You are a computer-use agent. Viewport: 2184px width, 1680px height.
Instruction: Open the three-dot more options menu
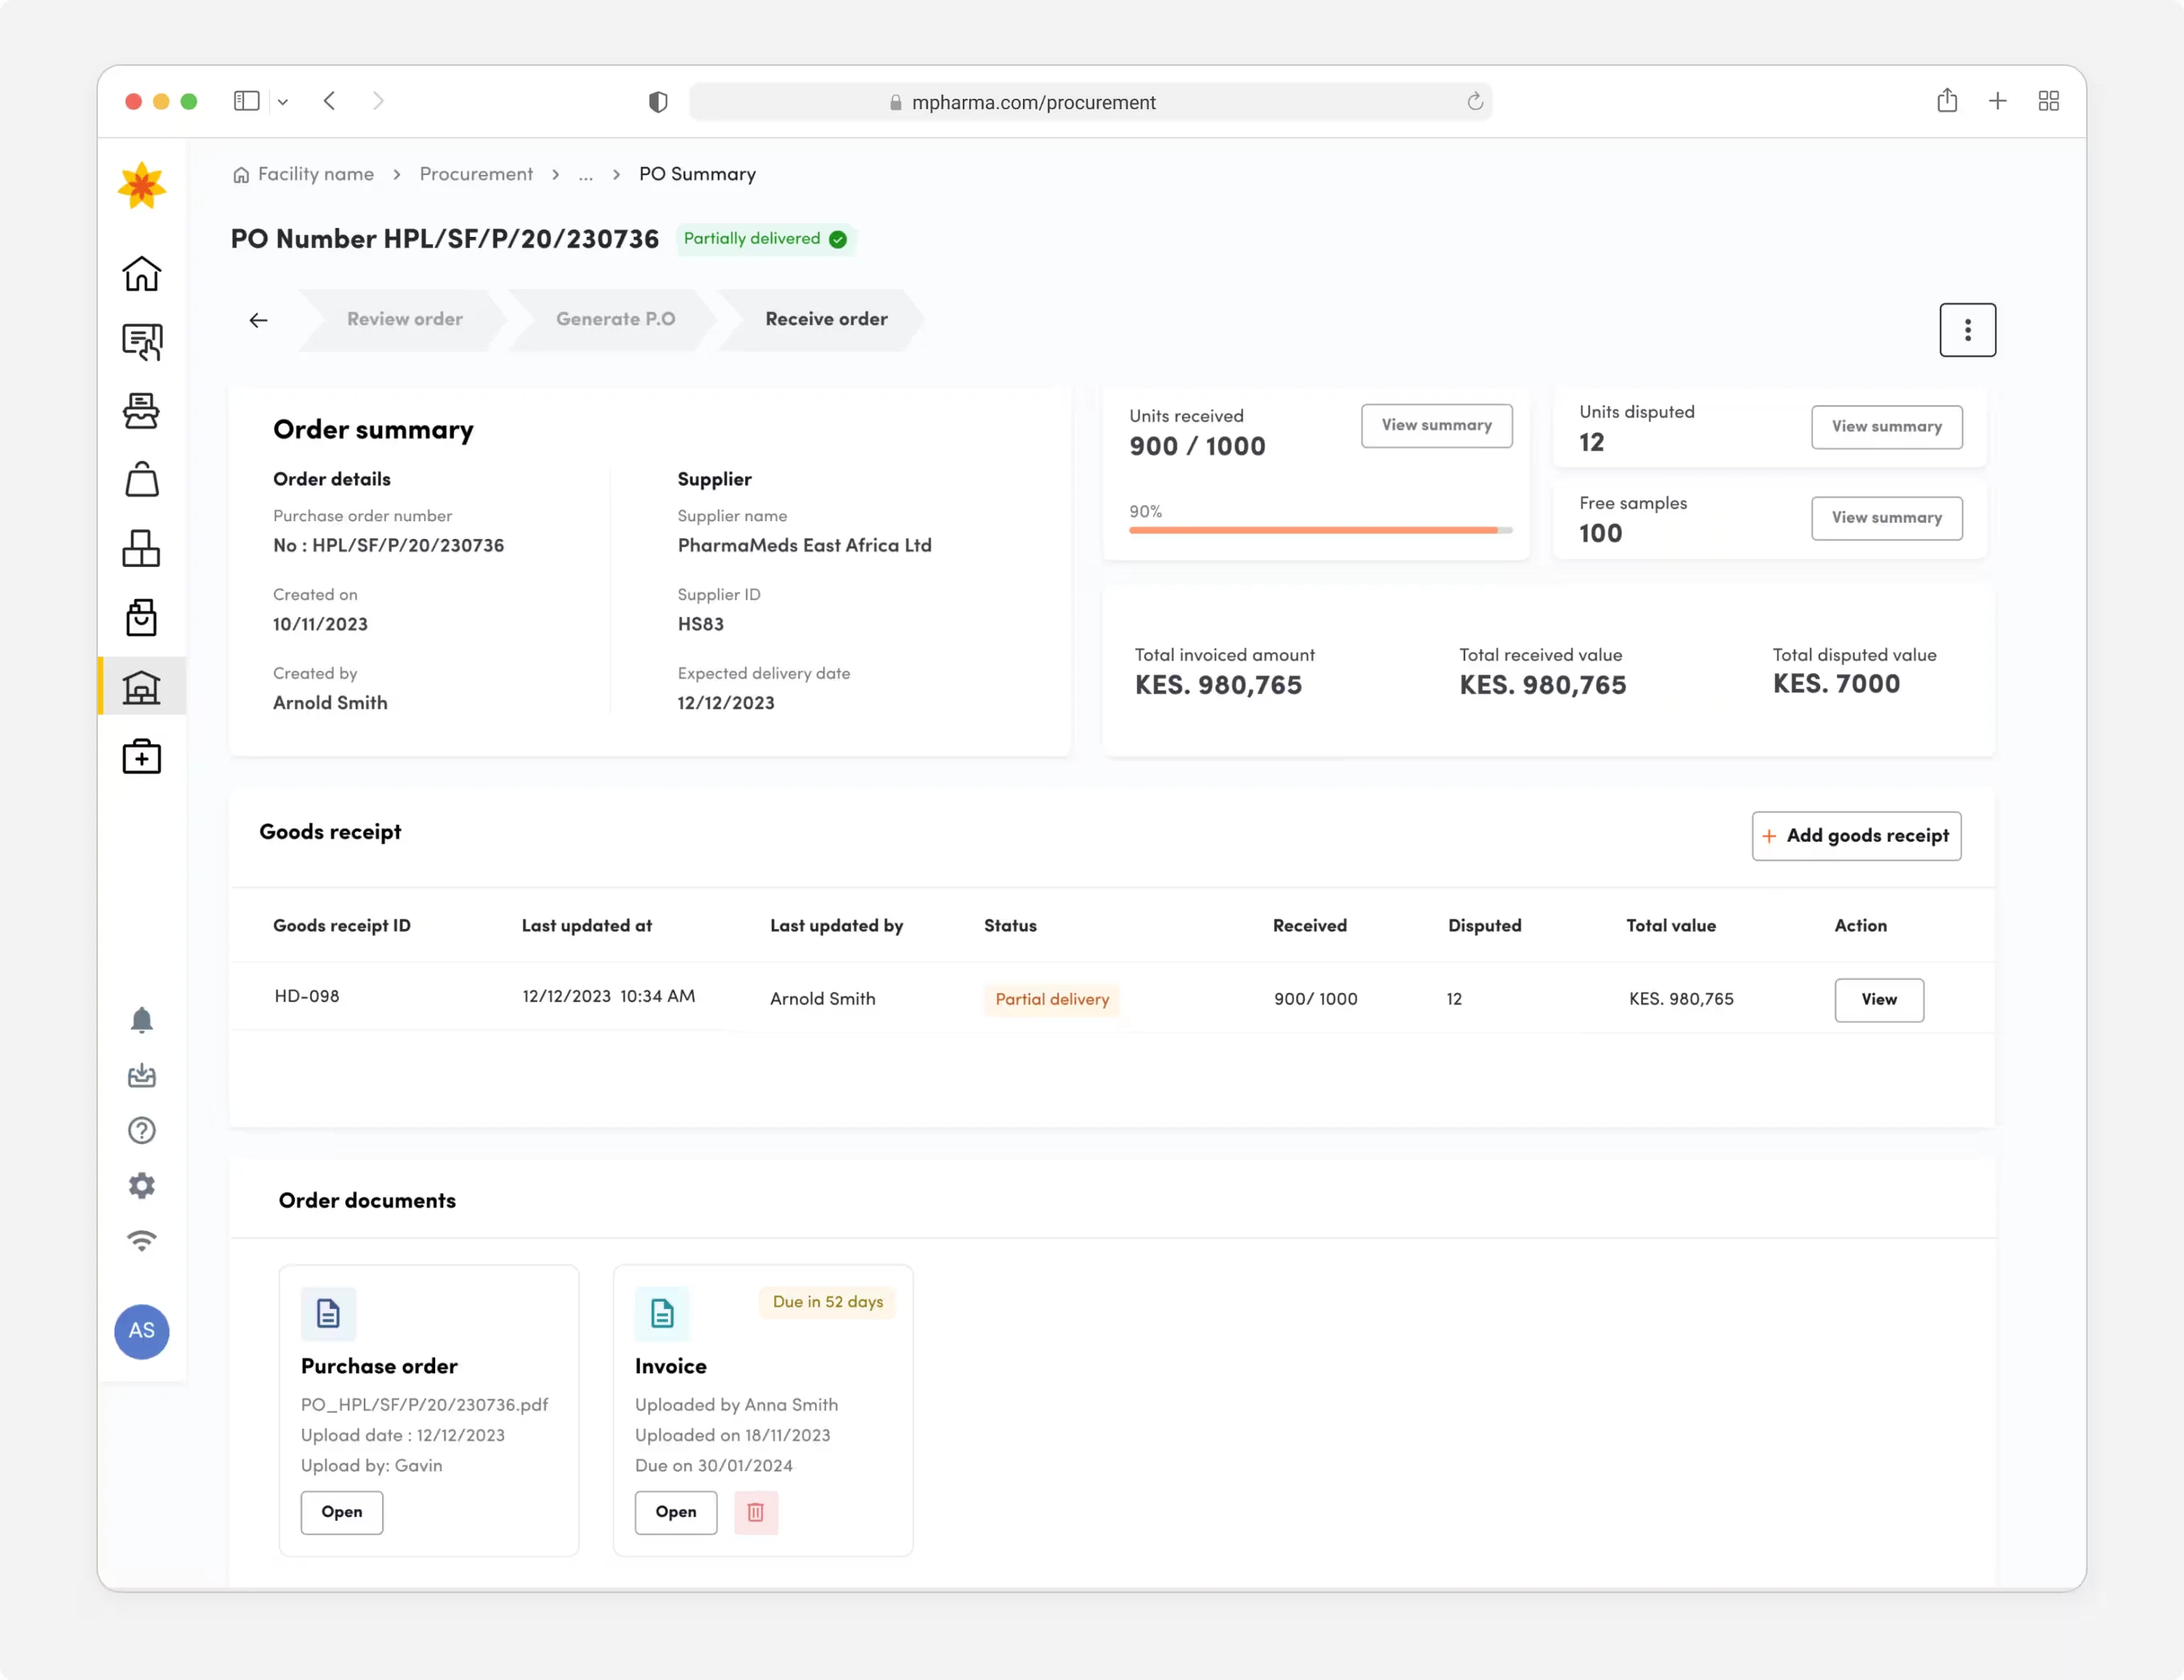tap(1967, 330)
